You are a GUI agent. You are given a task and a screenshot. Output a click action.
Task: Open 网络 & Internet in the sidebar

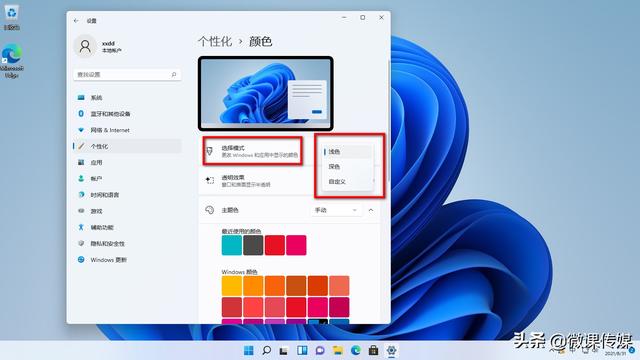[127, 130]
